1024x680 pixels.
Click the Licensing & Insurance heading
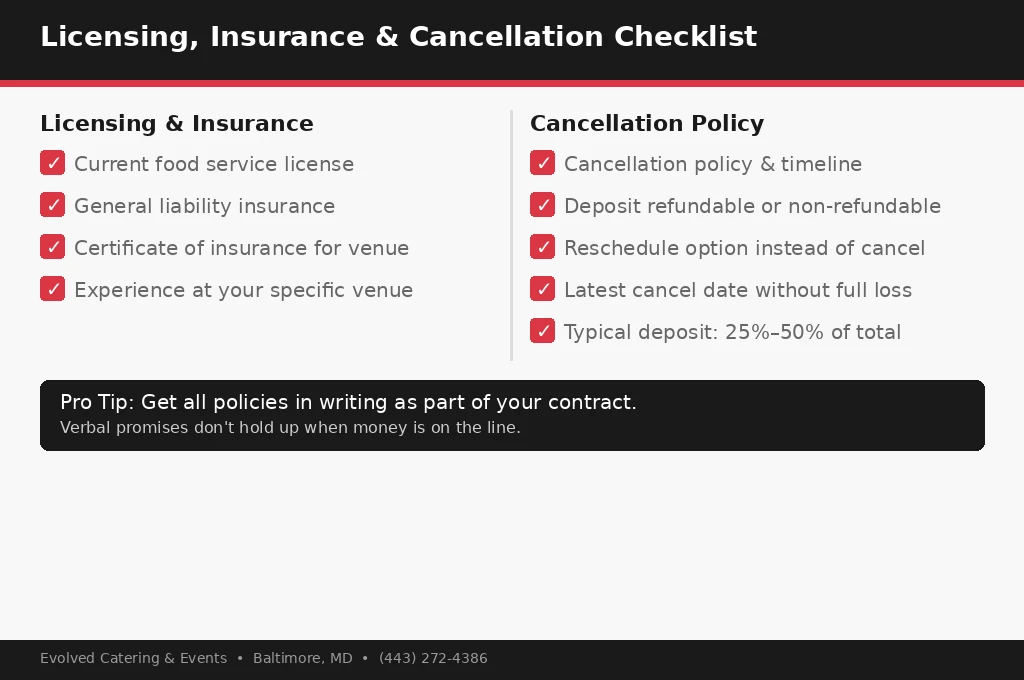pos(177,123)
